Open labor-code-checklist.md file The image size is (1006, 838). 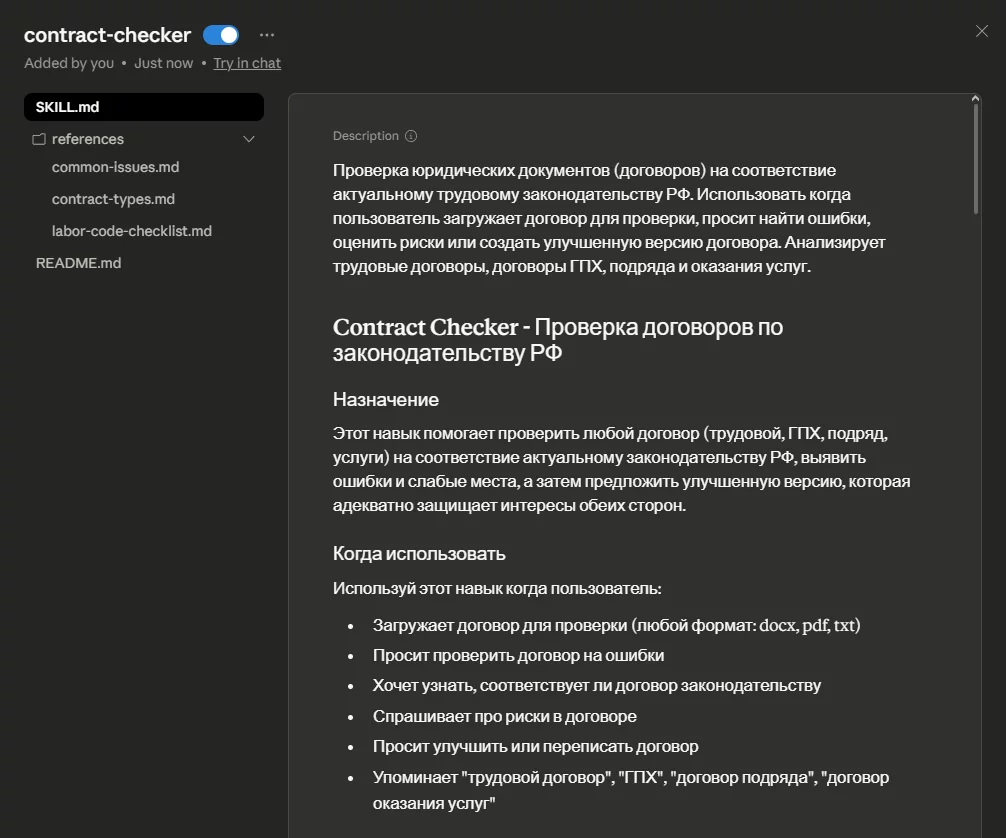pos(132,231)
